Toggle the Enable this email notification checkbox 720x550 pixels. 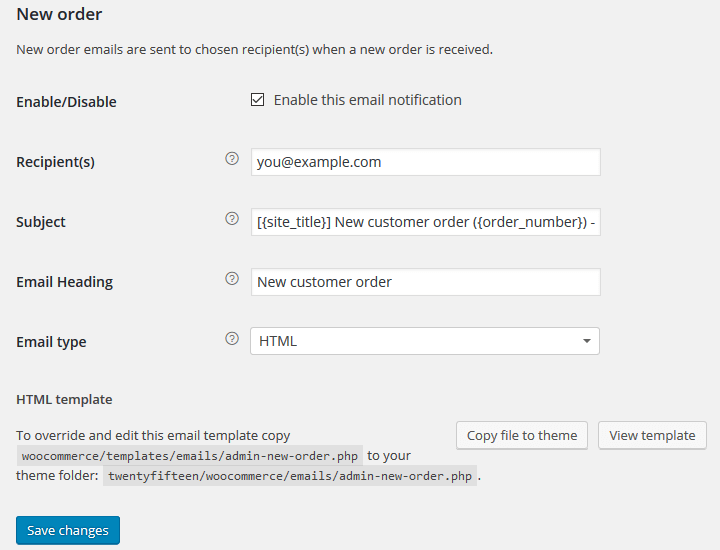(x=257, y=100)
